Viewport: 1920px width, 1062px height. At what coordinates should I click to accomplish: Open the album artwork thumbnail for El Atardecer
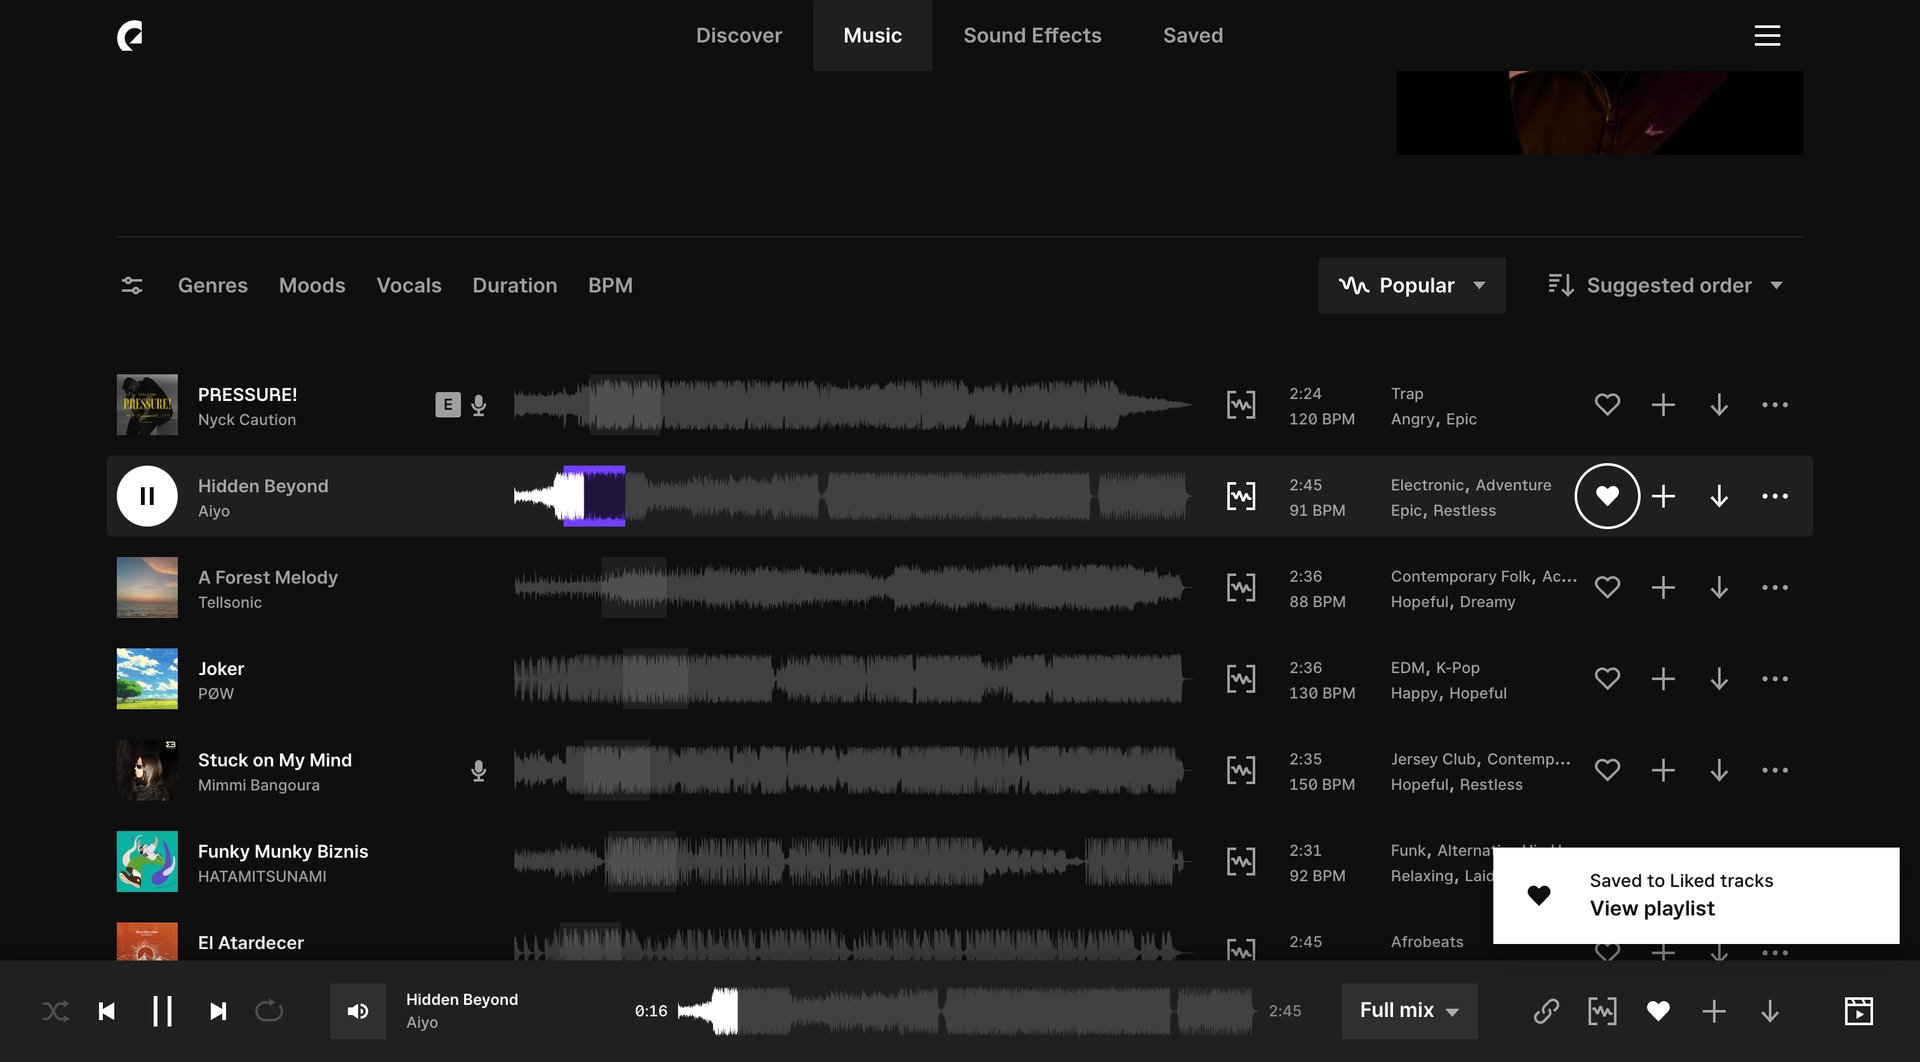click(147, 942)
